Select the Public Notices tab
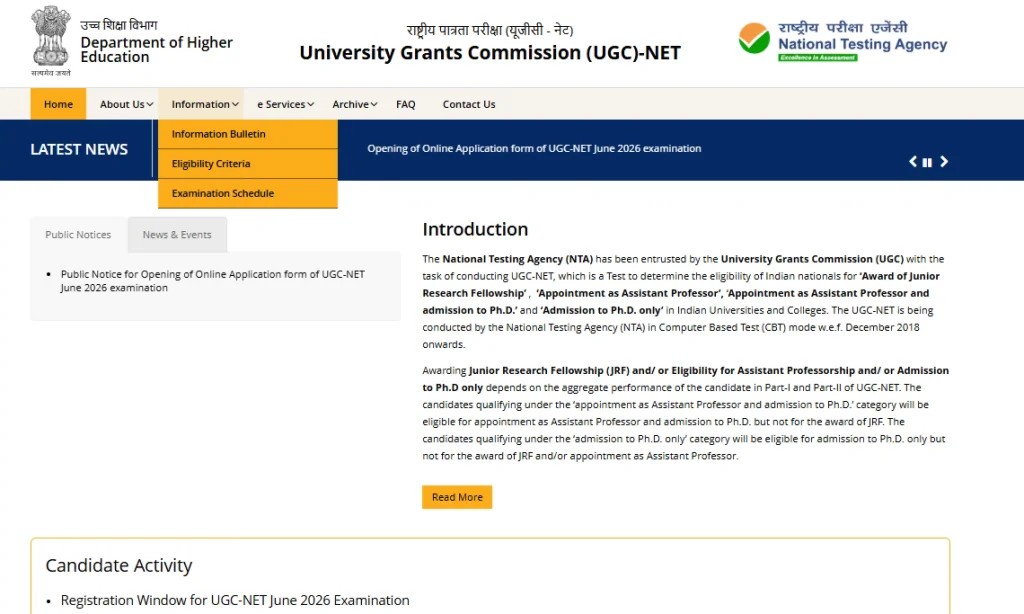The image size is (1024, 614). click(77, 234)
